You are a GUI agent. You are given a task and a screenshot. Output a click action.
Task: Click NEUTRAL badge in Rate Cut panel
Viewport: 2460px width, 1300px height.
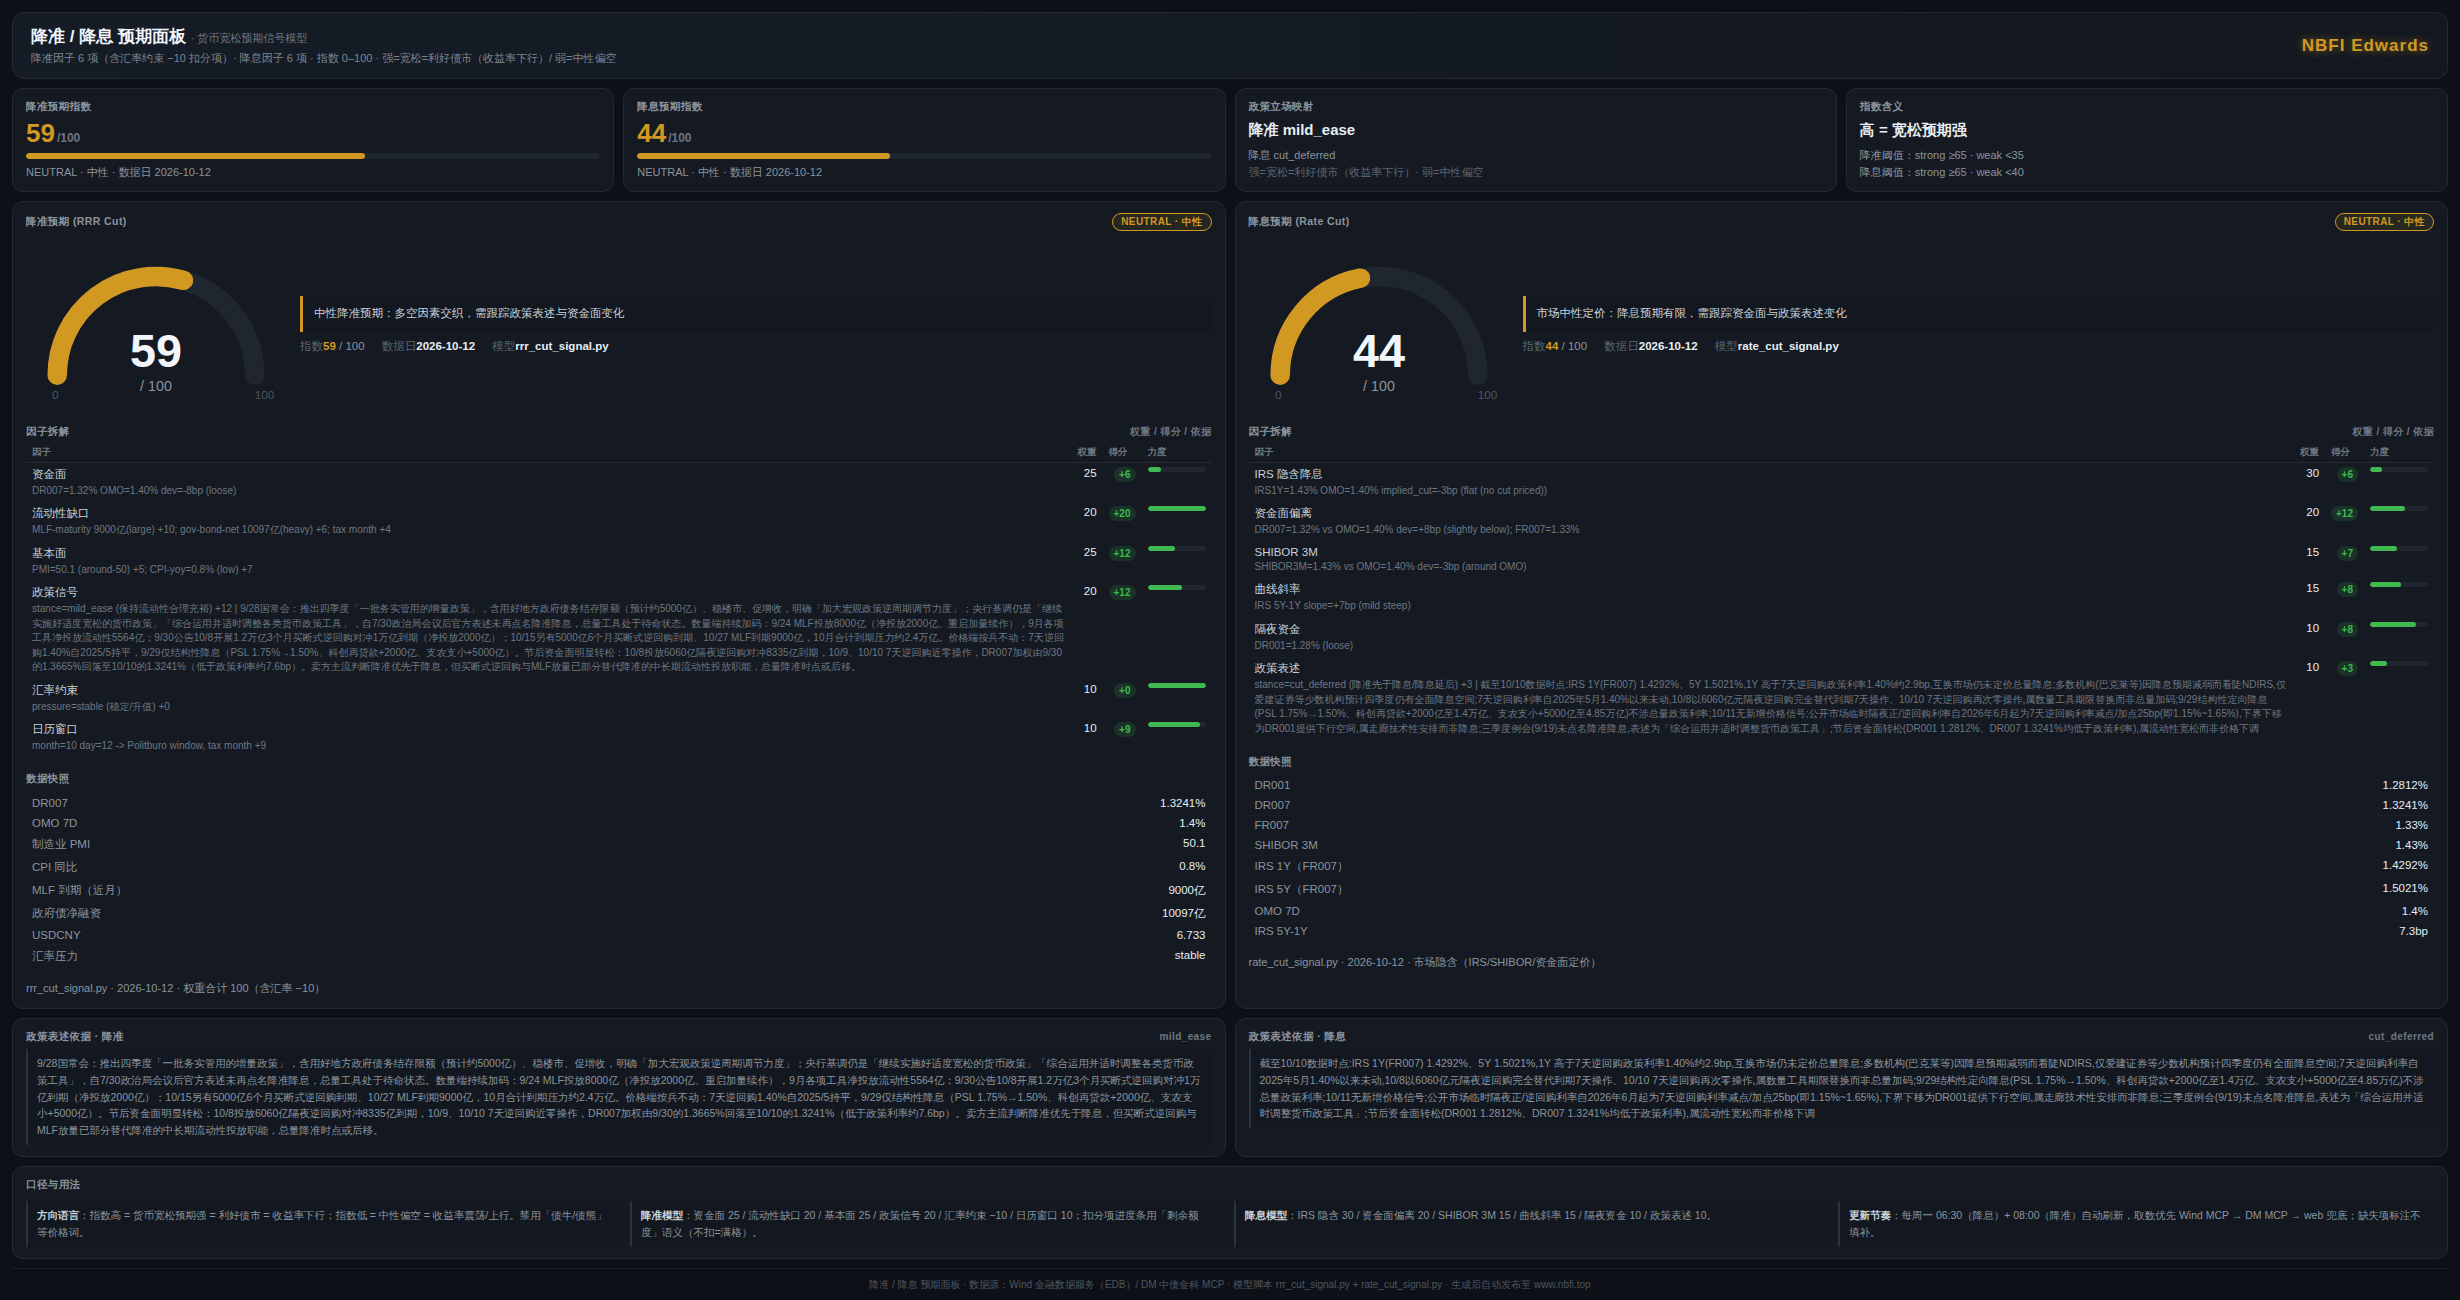tap(2384, 222)
